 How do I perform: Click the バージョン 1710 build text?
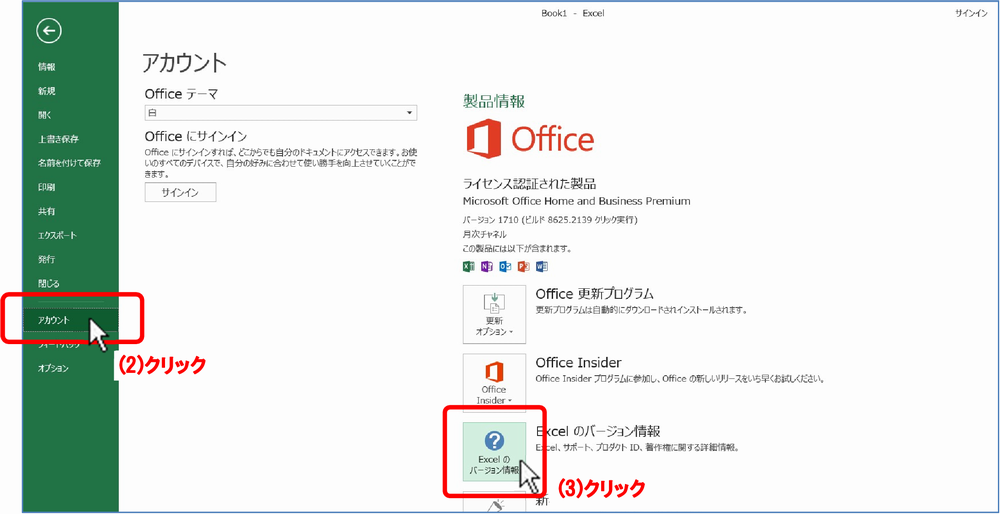(550, 219)
